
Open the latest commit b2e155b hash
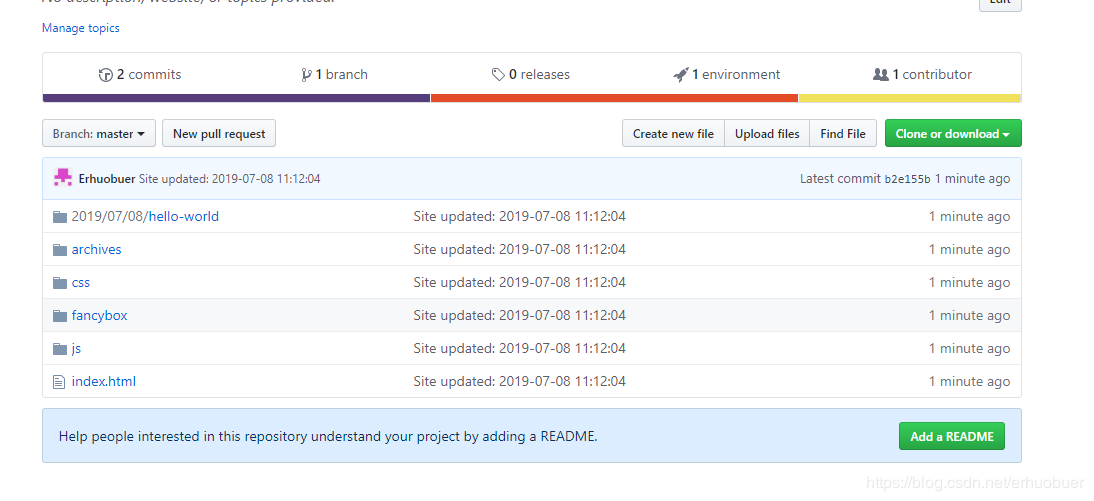(907, 180)
